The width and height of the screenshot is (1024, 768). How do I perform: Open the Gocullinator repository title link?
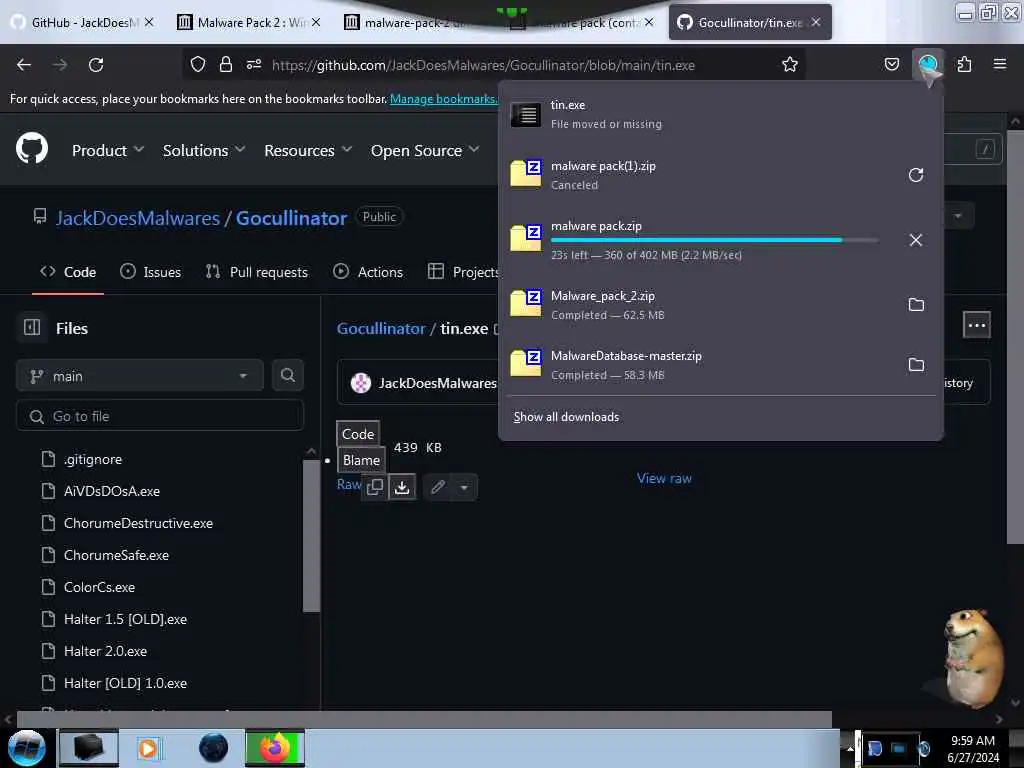291,217
